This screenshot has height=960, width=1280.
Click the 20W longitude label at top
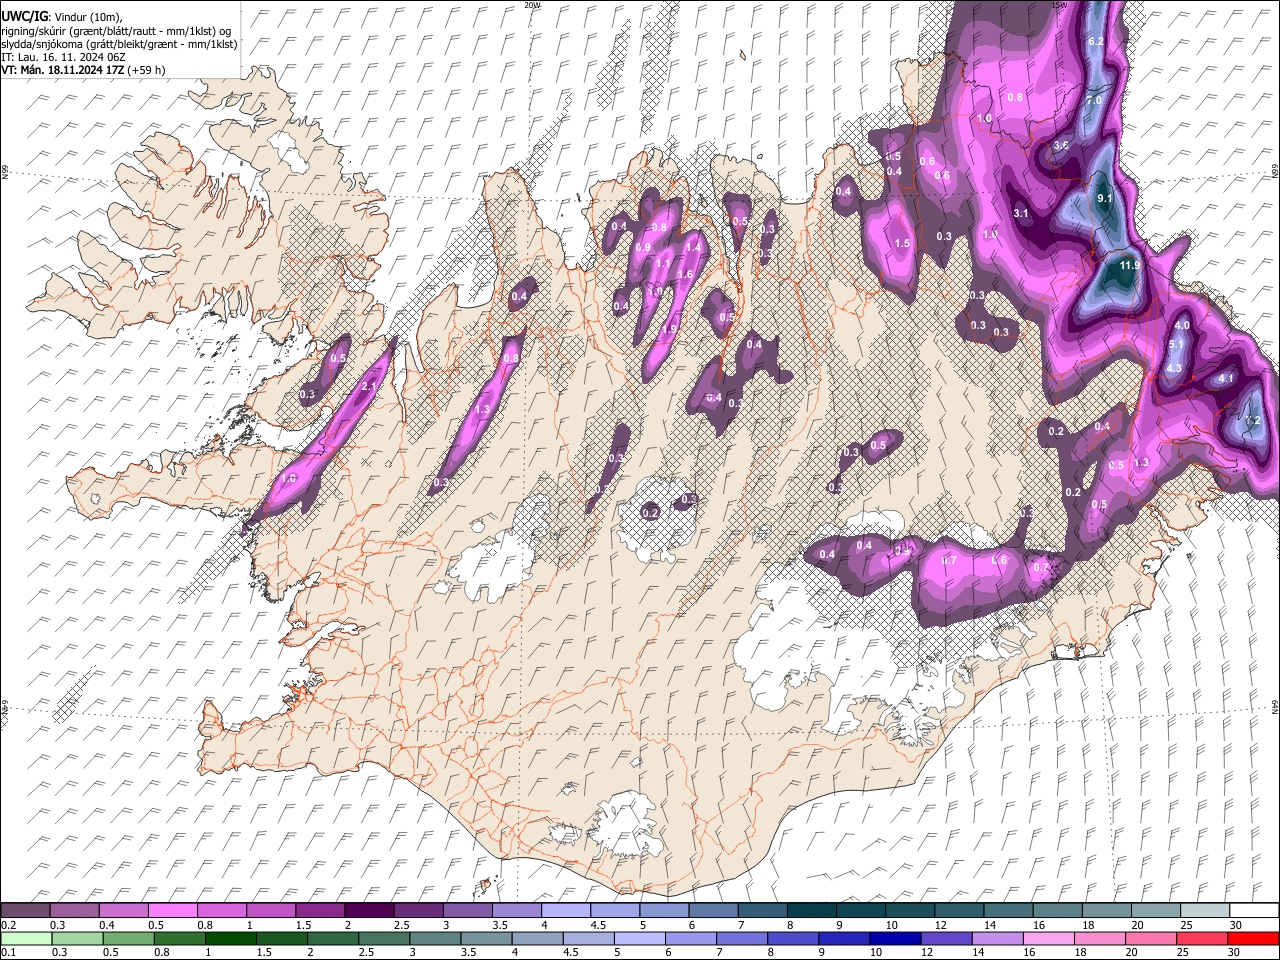tap(532, 5)
